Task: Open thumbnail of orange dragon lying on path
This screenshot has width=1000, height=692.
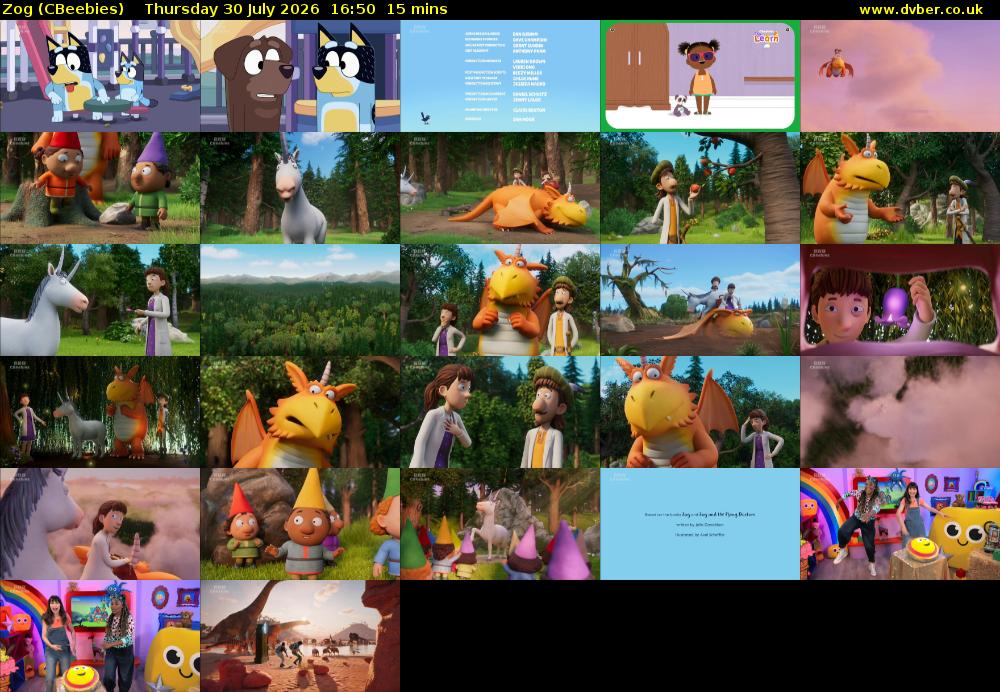Action: point(500,188)
